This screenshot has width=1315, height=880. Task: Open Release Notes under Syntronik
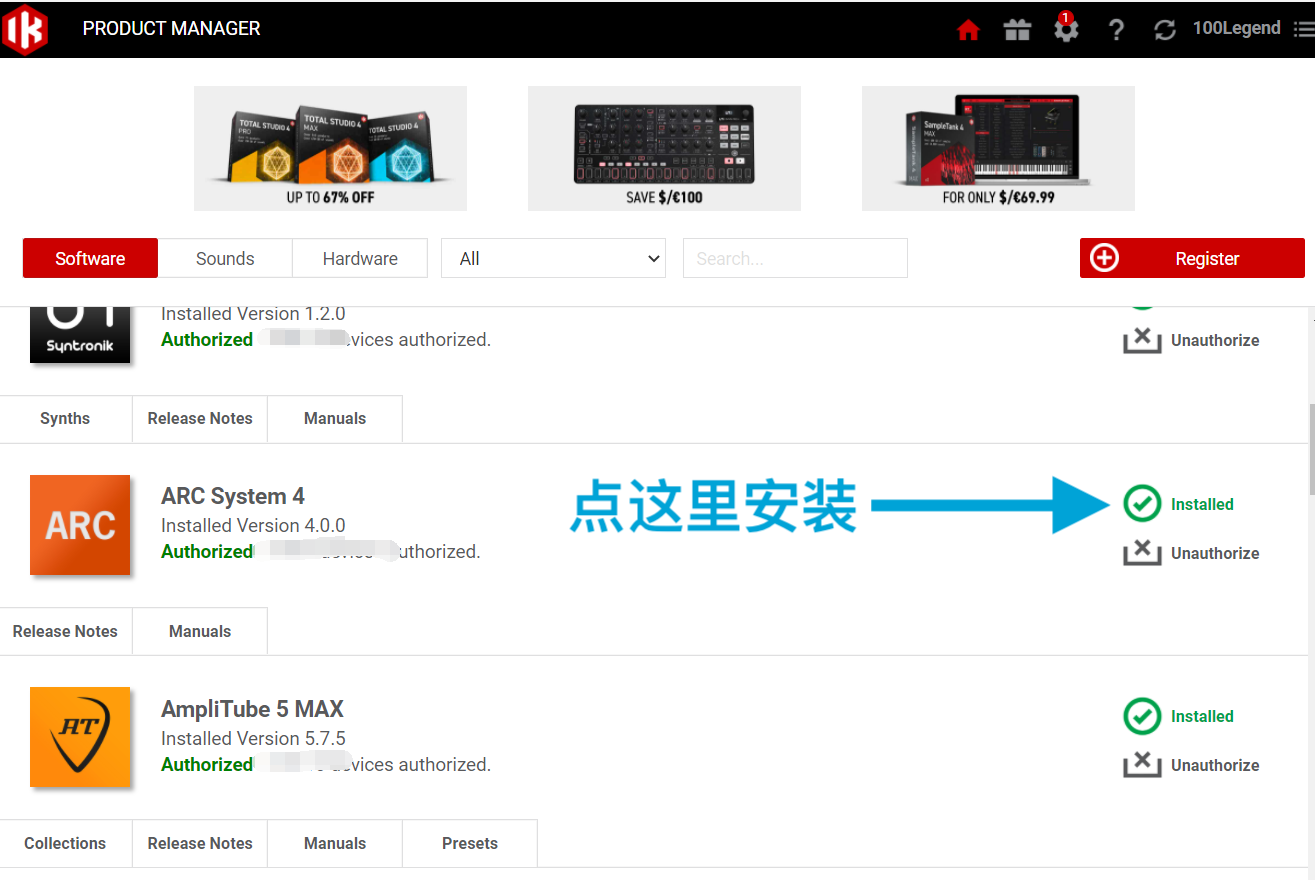coord(200,418)
